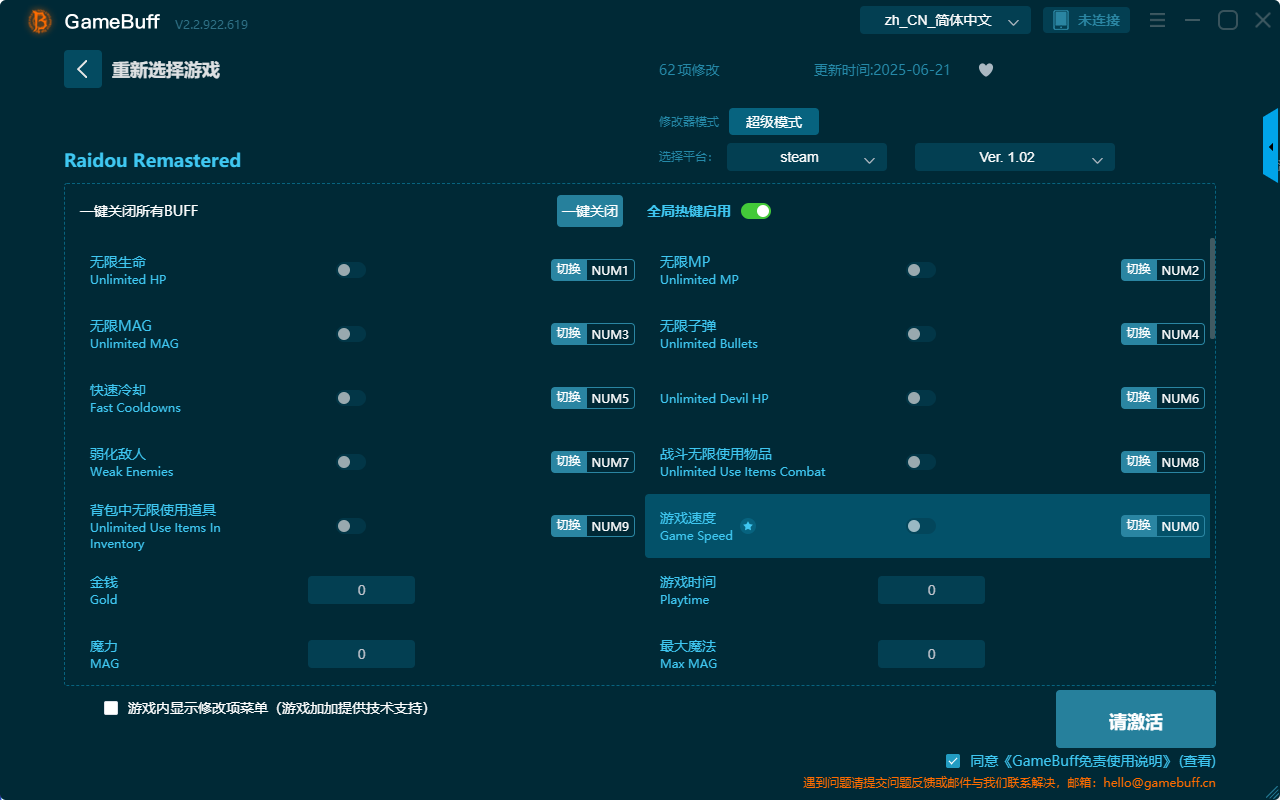Check the in-game modifier menu checkbox
The height and width of the screenshot is (800, 1280).
[x=110, y=707]
